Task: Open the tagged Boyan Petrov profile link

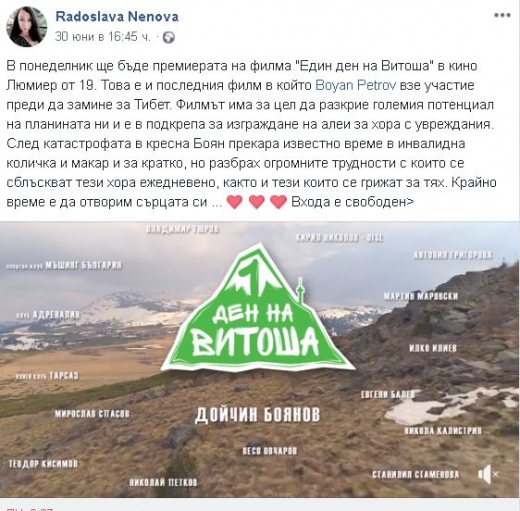Action: (x=356, y=85)
